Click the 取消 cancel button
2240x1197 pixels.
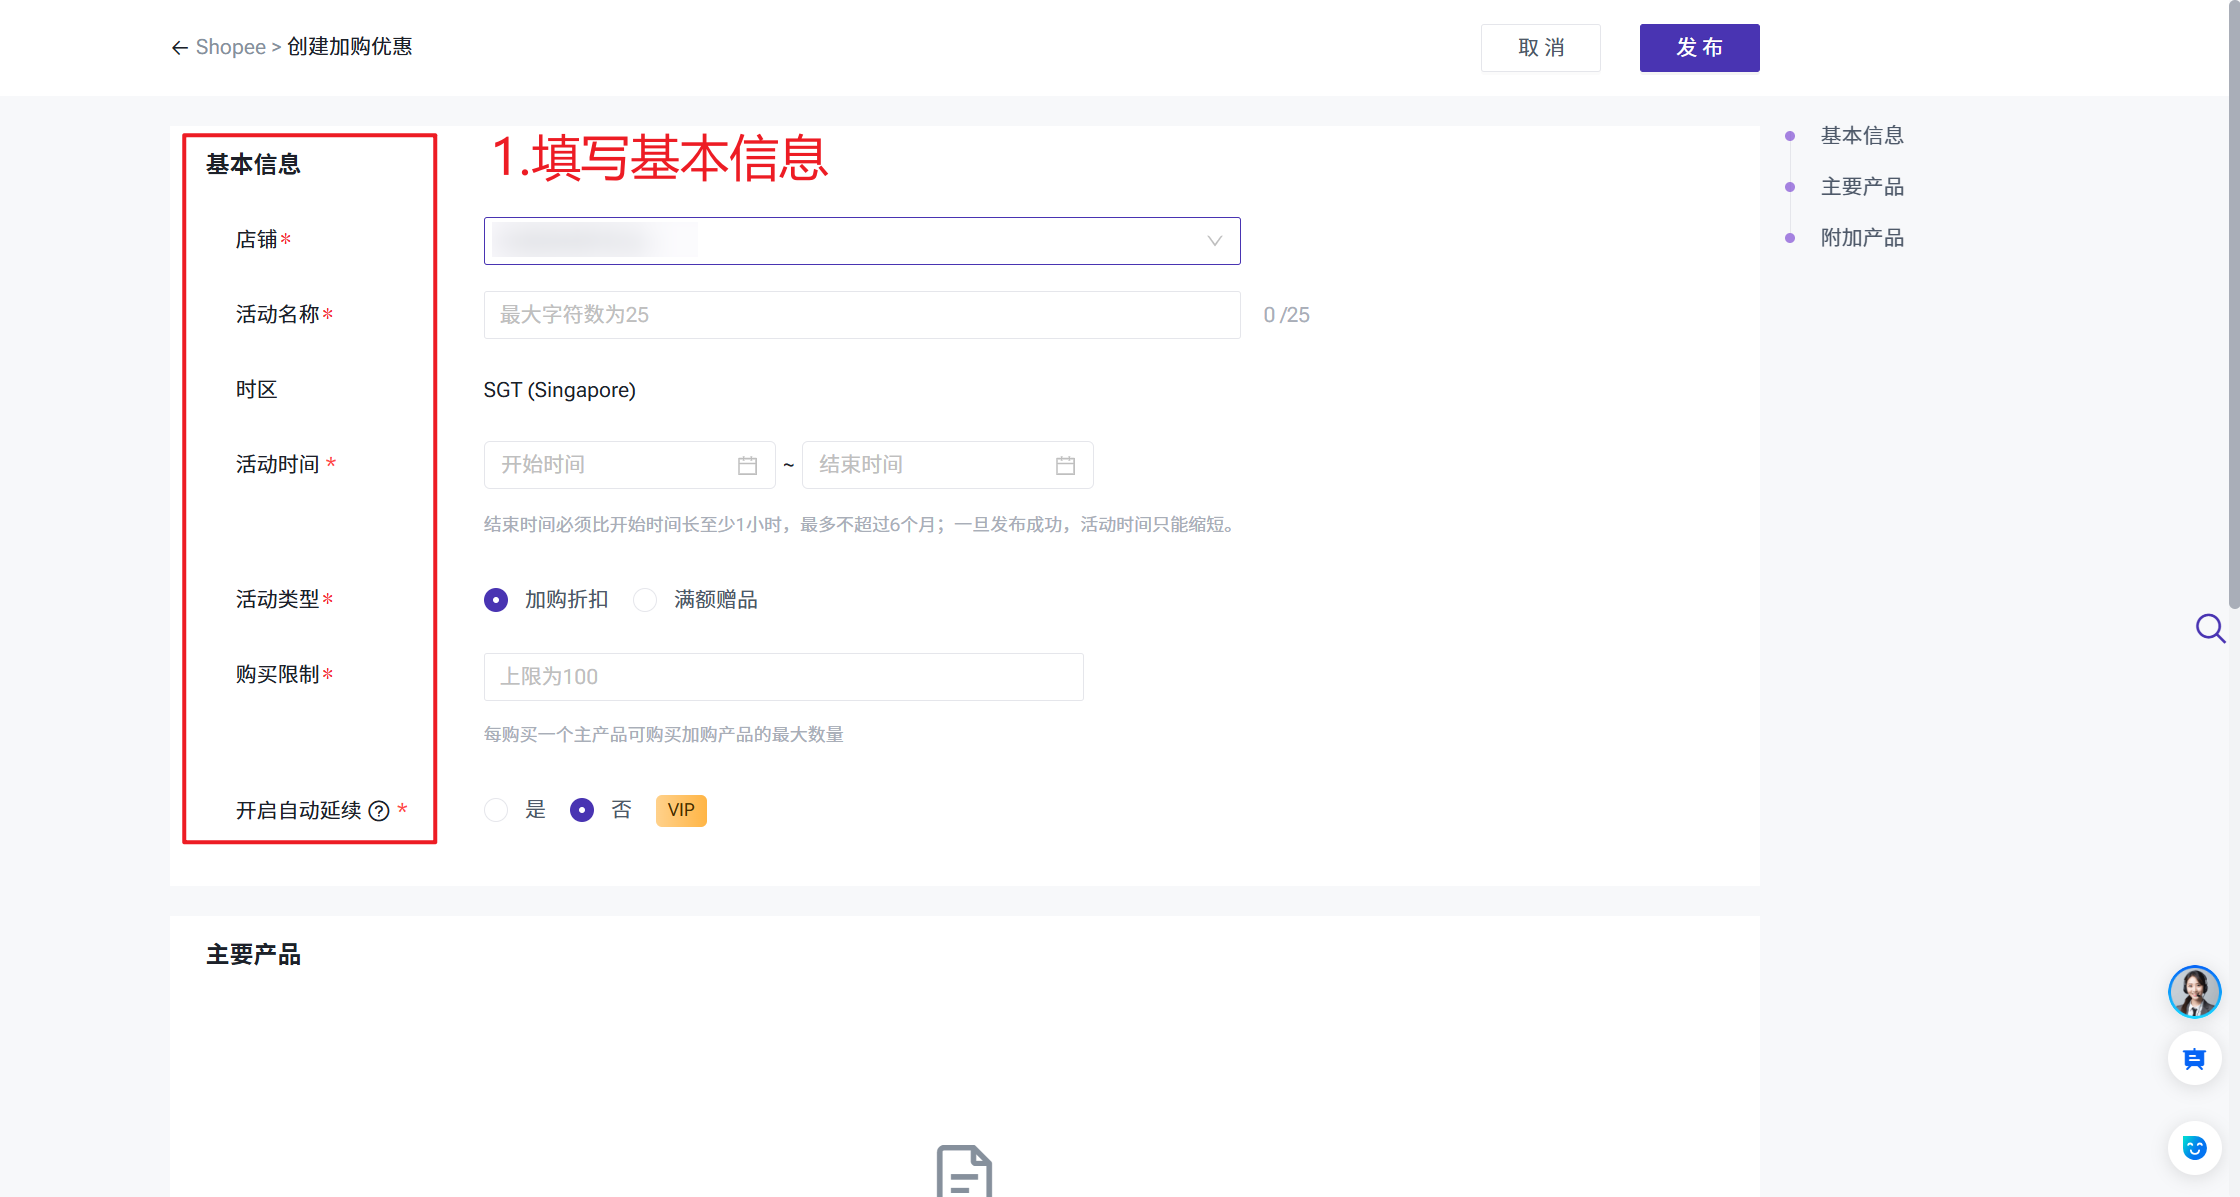point(1540,48)
